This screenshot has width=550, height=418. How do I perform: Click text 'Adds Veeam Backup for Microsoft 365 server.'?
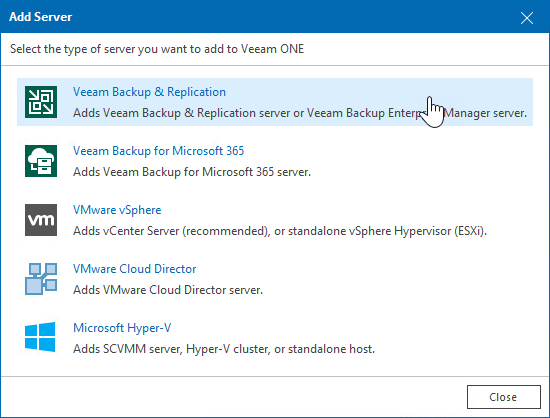pyautogui.click(x=192, y=172)
